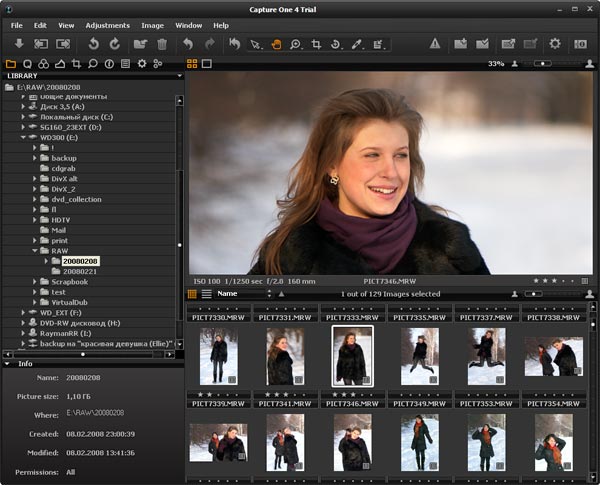Collapse the WD300 (E:) drive tree
The image size is (600, 485).
(x=22, y=138)
